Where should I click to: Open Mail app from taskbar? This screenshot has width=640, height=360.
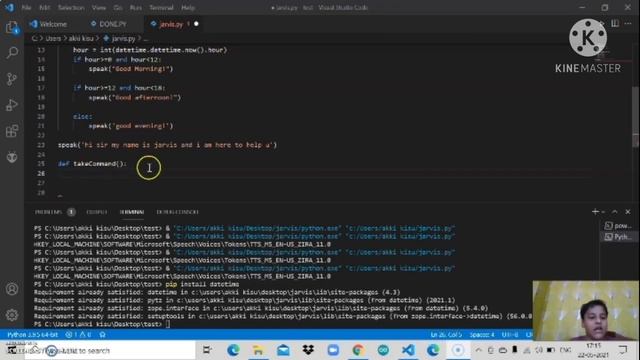tap(283, 350)
